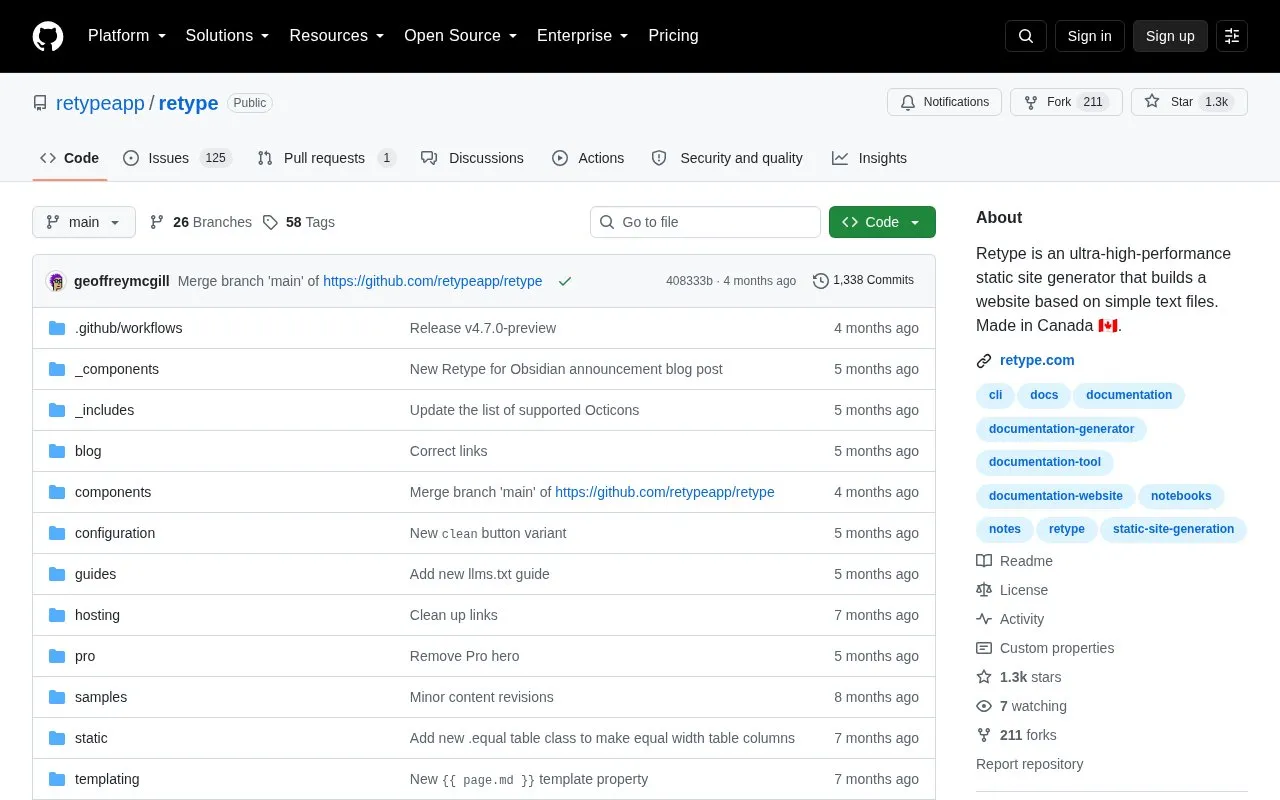Fork the repository

tap(1065, 102)
